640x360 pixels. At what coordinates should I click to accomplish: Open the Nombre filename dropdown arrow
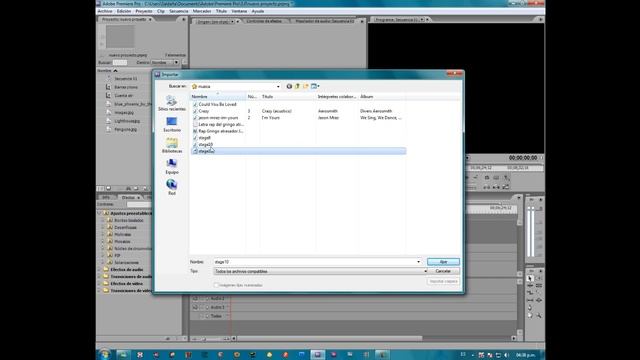[x=418, y=262]
